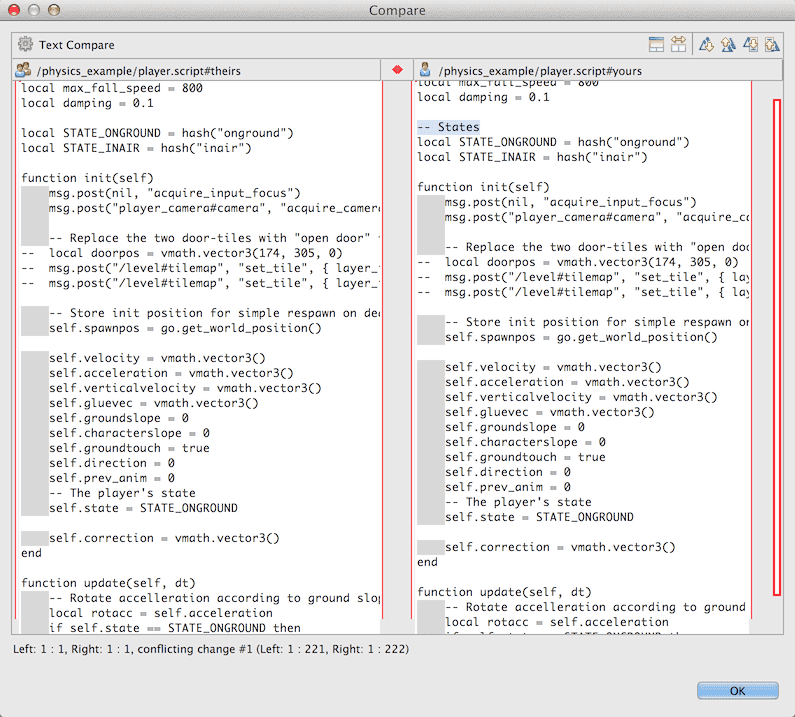Go to the next difference
This screenshot has height=717, width=795.
706,45
